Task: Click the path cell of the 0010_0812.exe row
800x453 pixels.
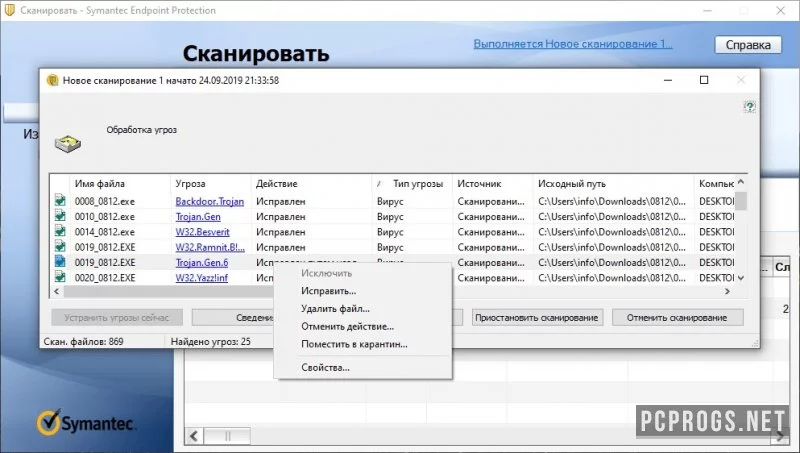Action: click(x=612, y=217)
